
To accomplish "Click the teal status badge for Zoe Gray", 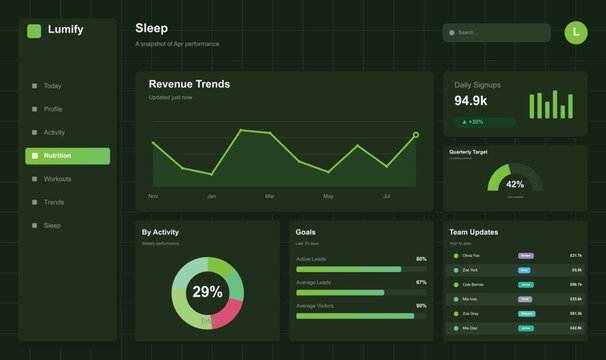I will click(x=527, y=314).
